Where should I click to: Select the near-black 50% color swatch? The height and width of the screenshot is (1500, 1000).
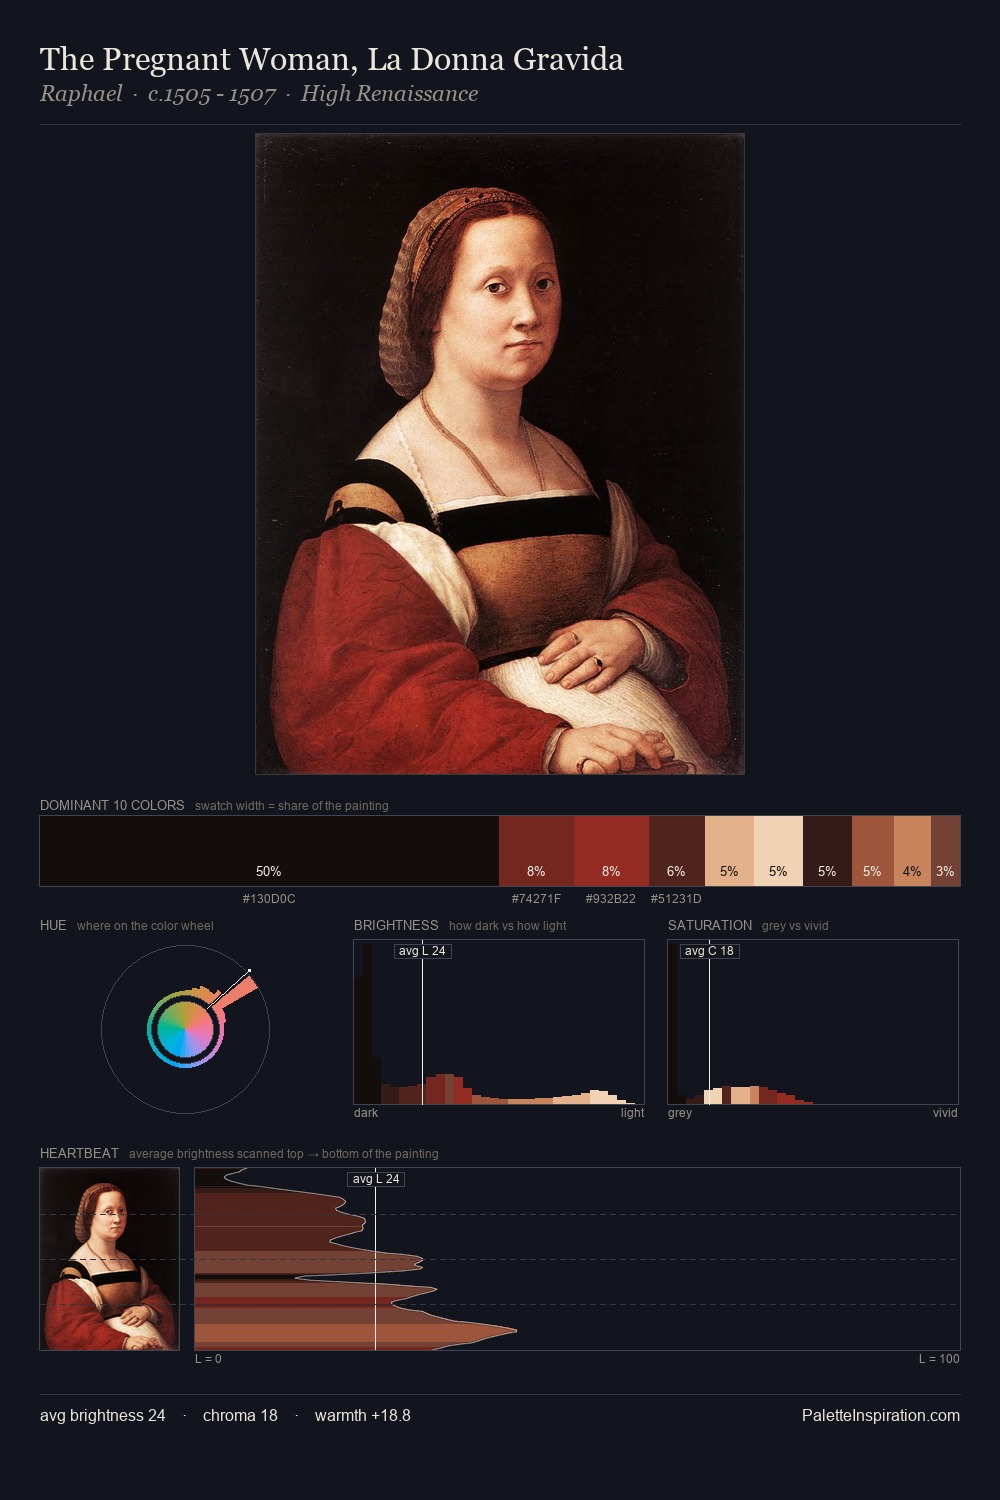269,851
